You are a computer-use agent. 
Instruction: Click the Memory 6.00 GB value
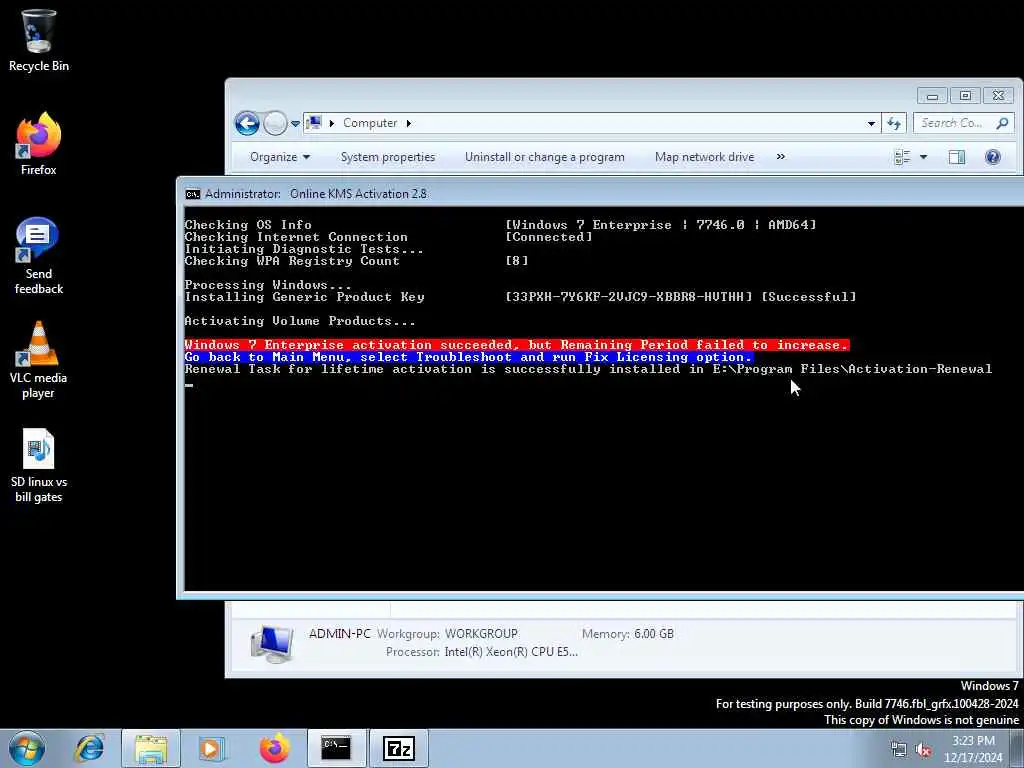point(654,633)
